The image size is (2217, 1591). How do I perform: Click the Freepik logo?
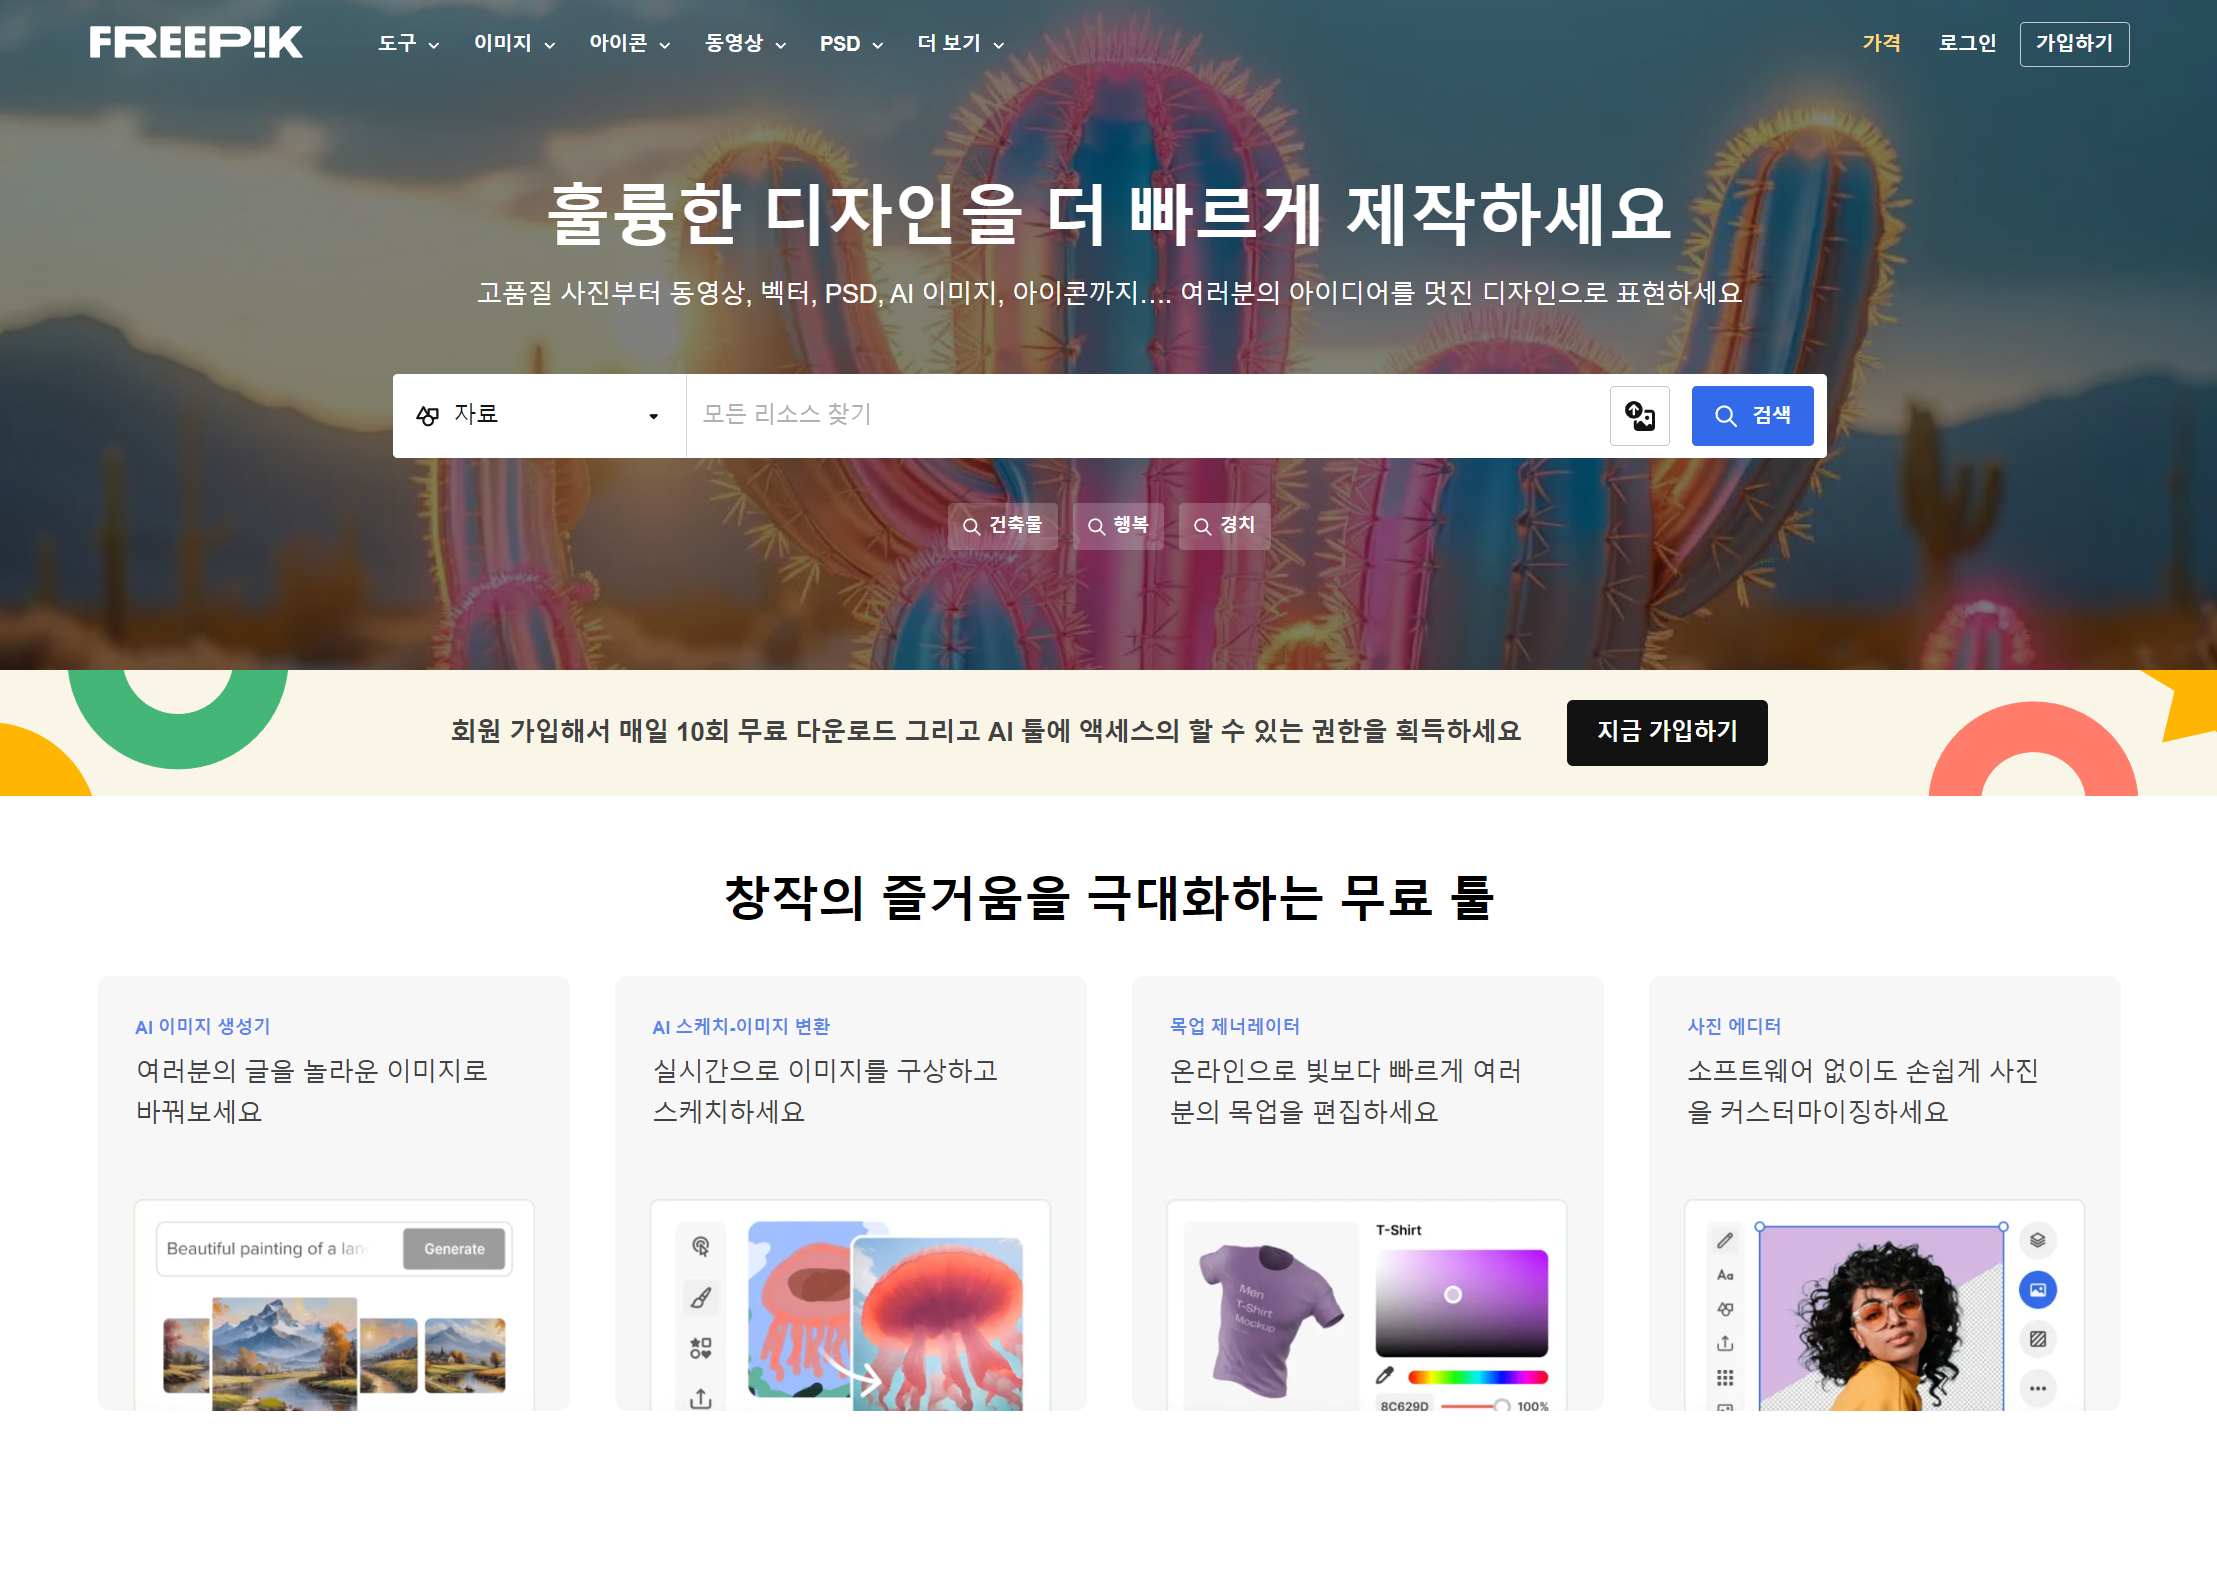(x=196, y=42)
